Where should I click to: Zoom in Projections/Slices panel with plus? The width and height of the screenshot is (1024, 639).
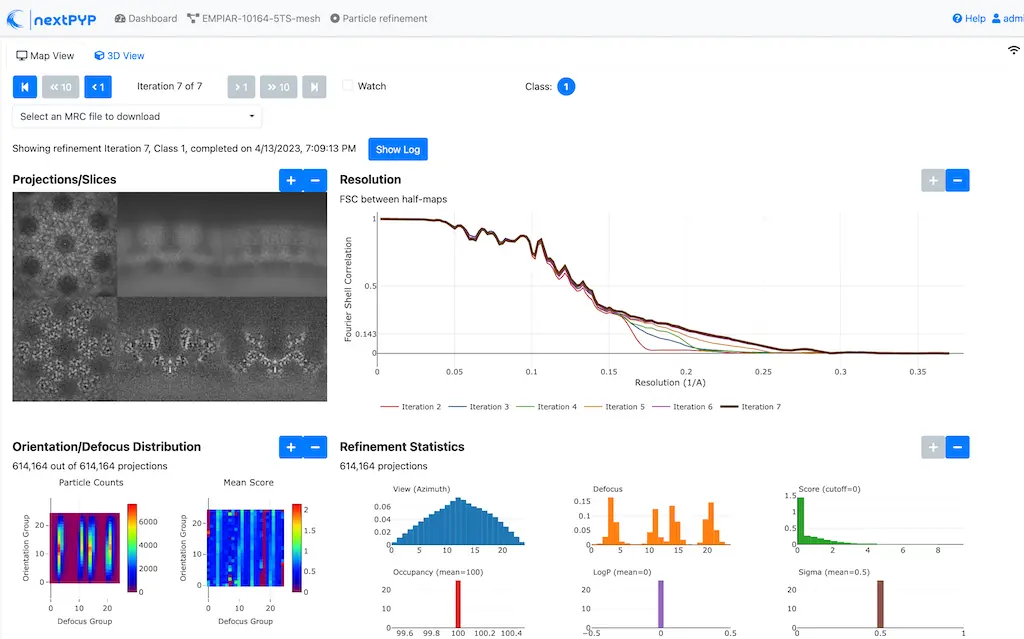click(291, 180)
